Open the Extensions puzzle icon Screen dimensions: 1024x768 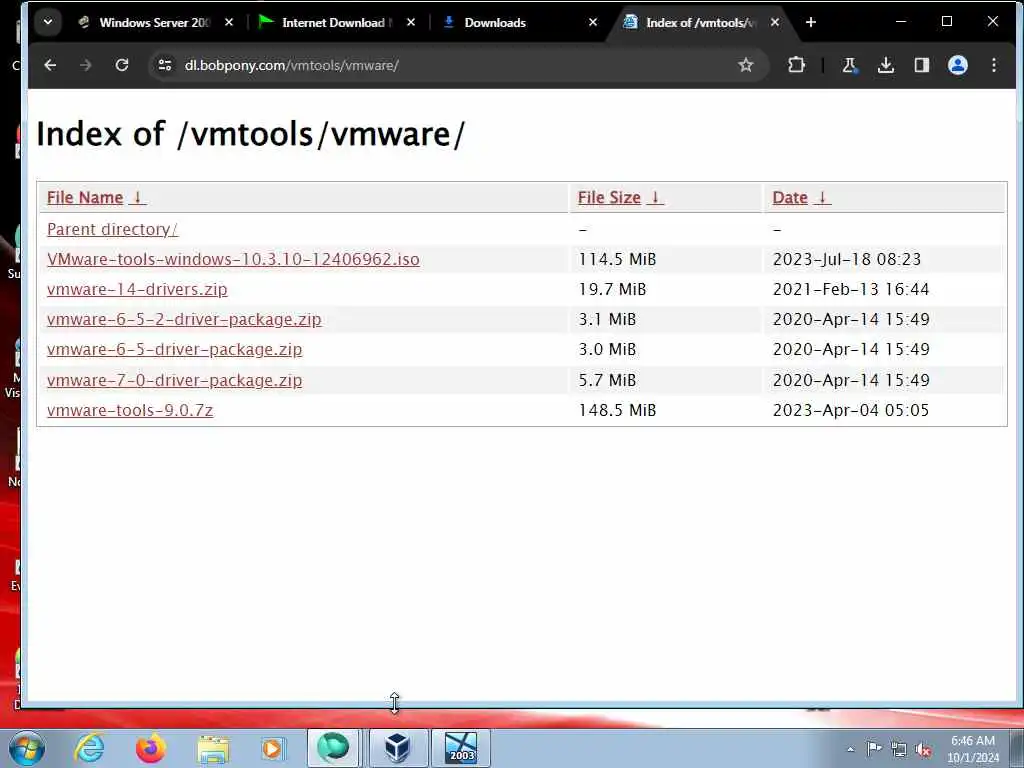(x=796, y=65)
